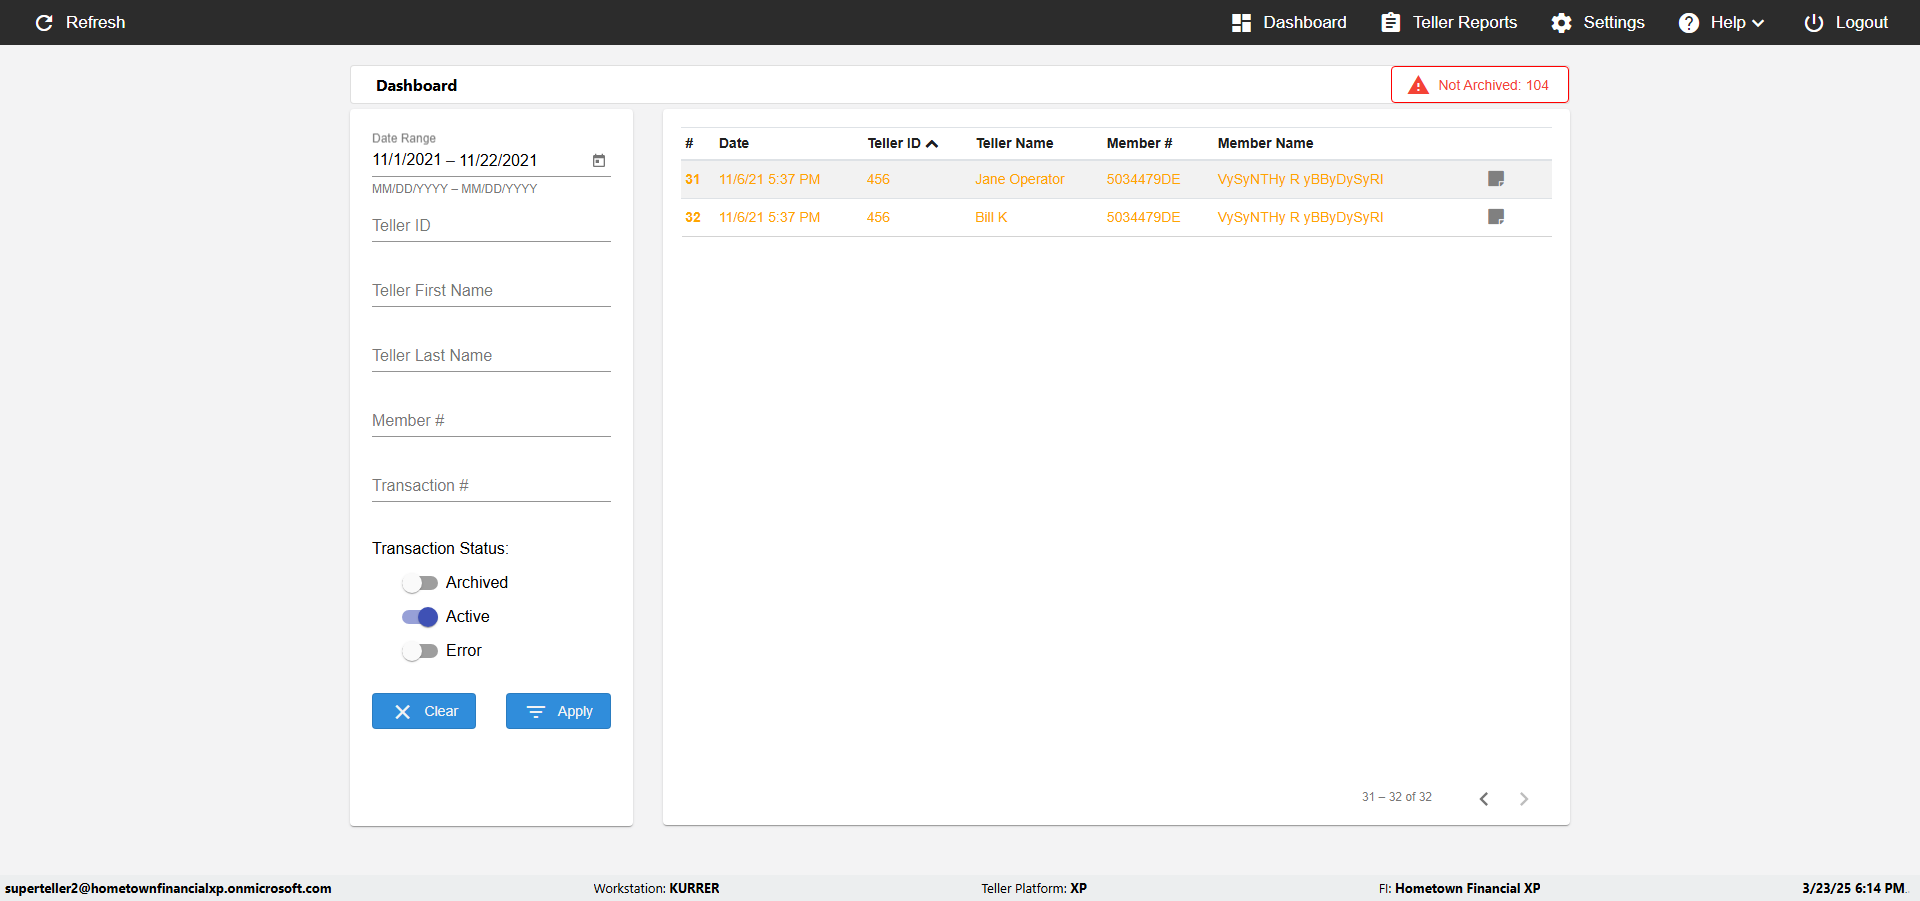Disable the Active status toggle

pyautogui.click(x=420, y=617)
